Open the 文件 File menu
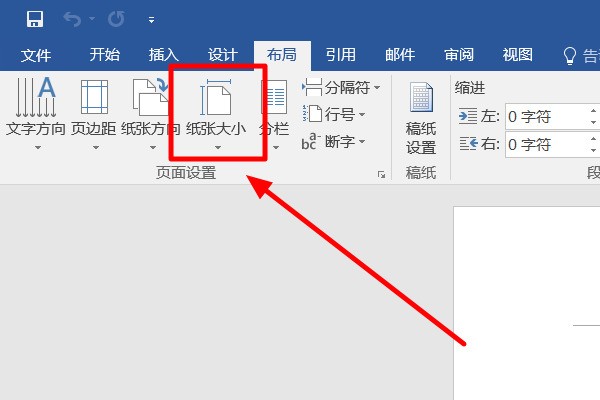Viewport: 600px width, 400px height. (x=37, y=55)
